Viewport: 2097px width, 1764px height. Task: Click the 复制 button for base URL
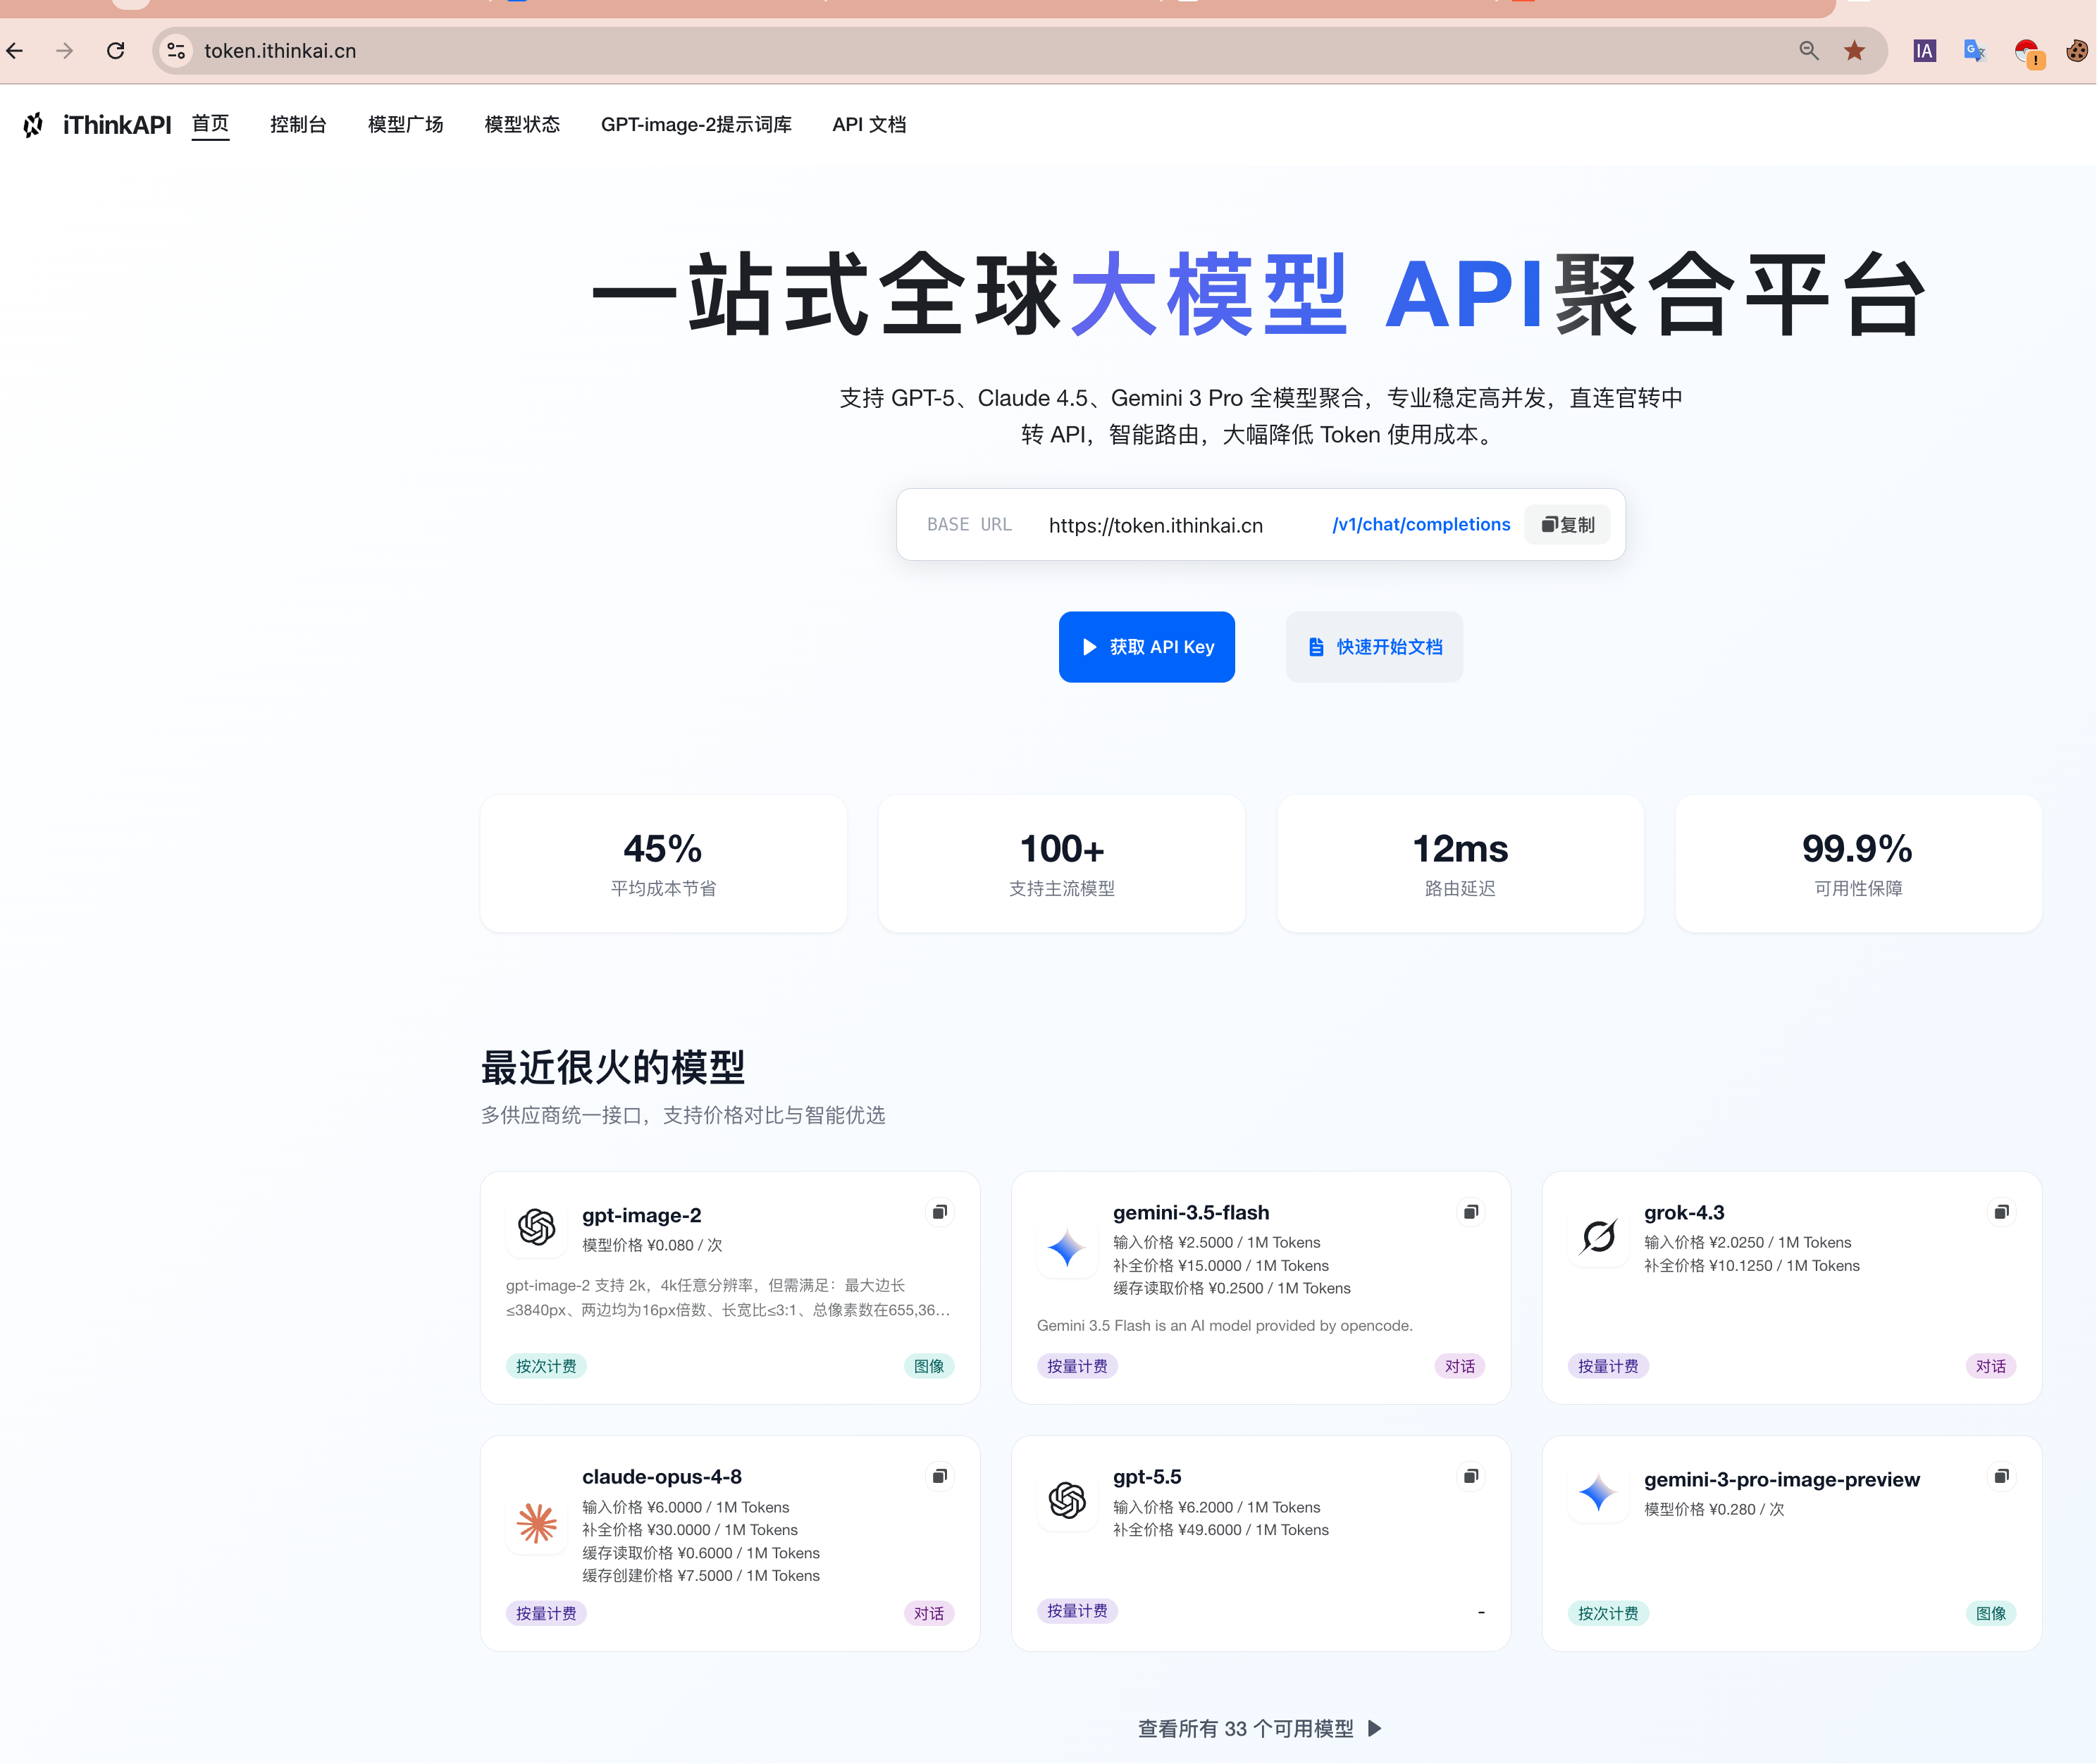[x=1567, y=525]
